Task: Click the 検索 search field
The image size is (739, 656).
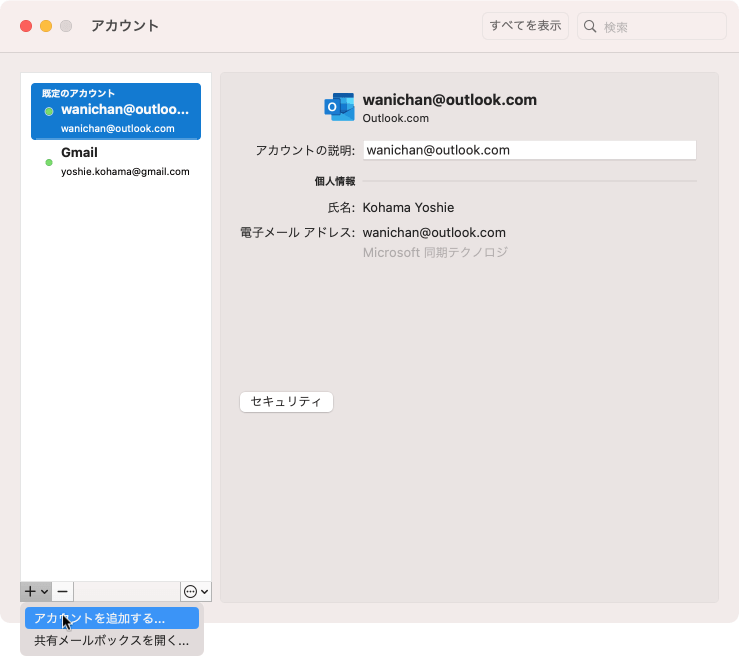Action: coord(652,26)
